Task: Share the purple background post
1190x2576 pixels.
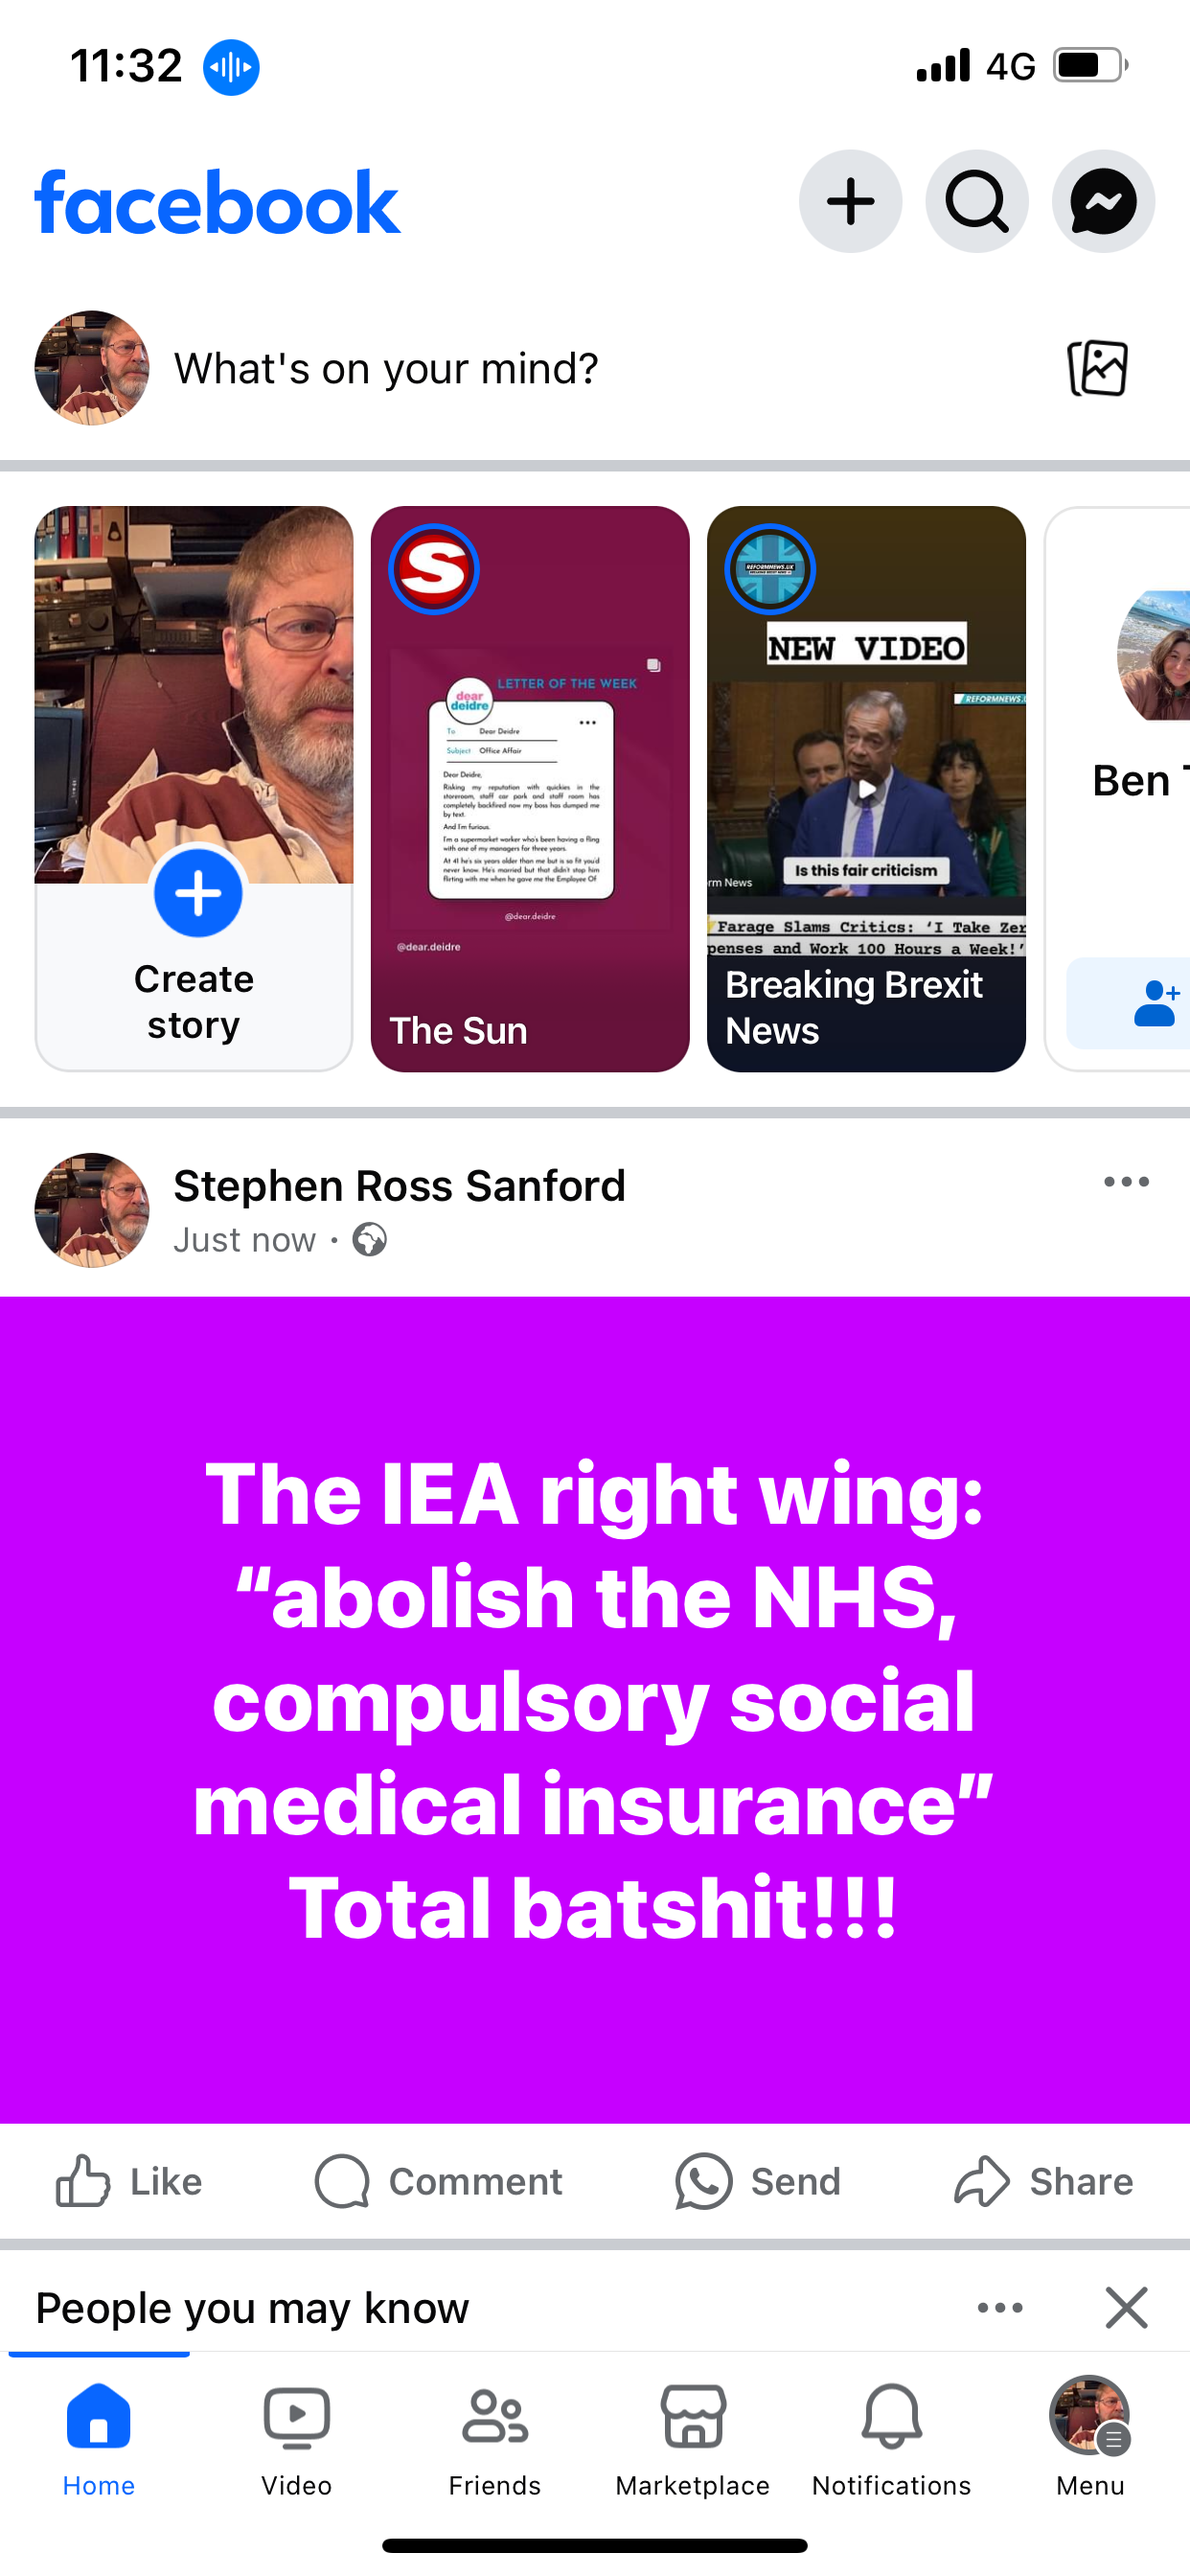Action: click(x=1043, y=2181)
